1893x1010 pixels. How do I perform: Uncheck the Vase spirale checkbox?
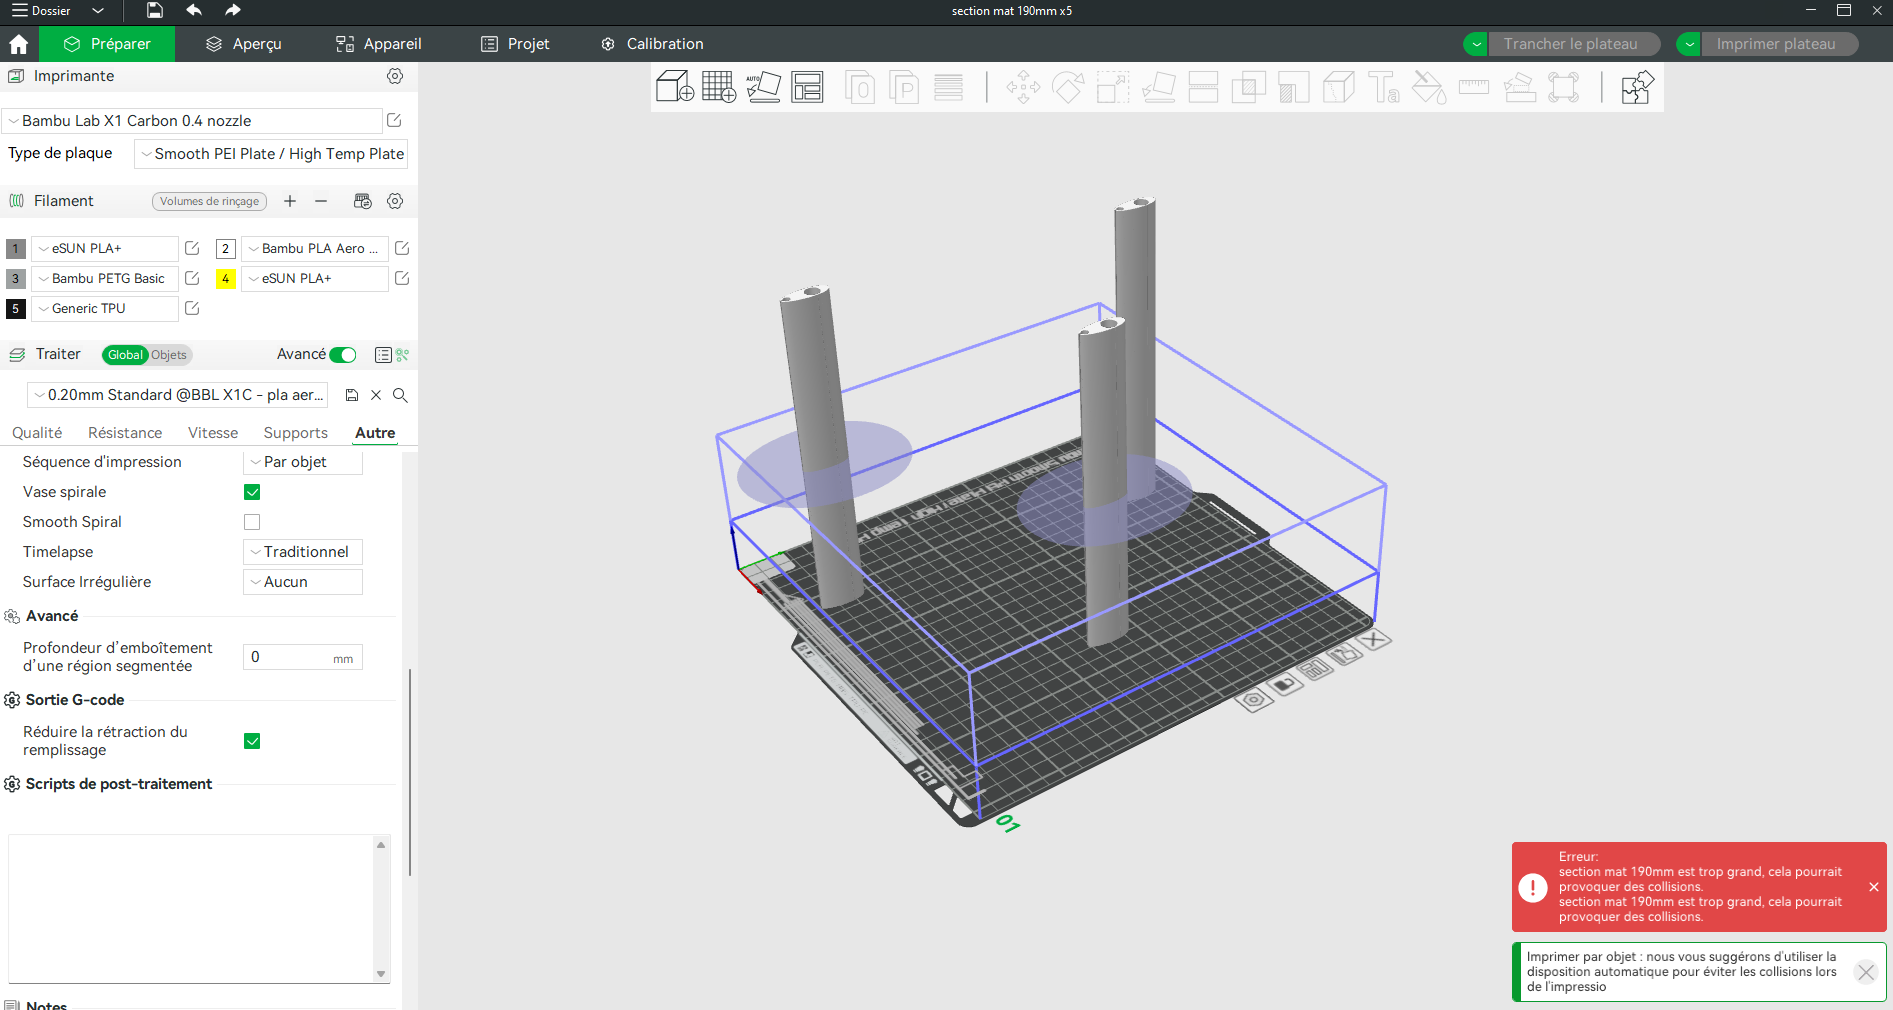[x=252, y=492]
